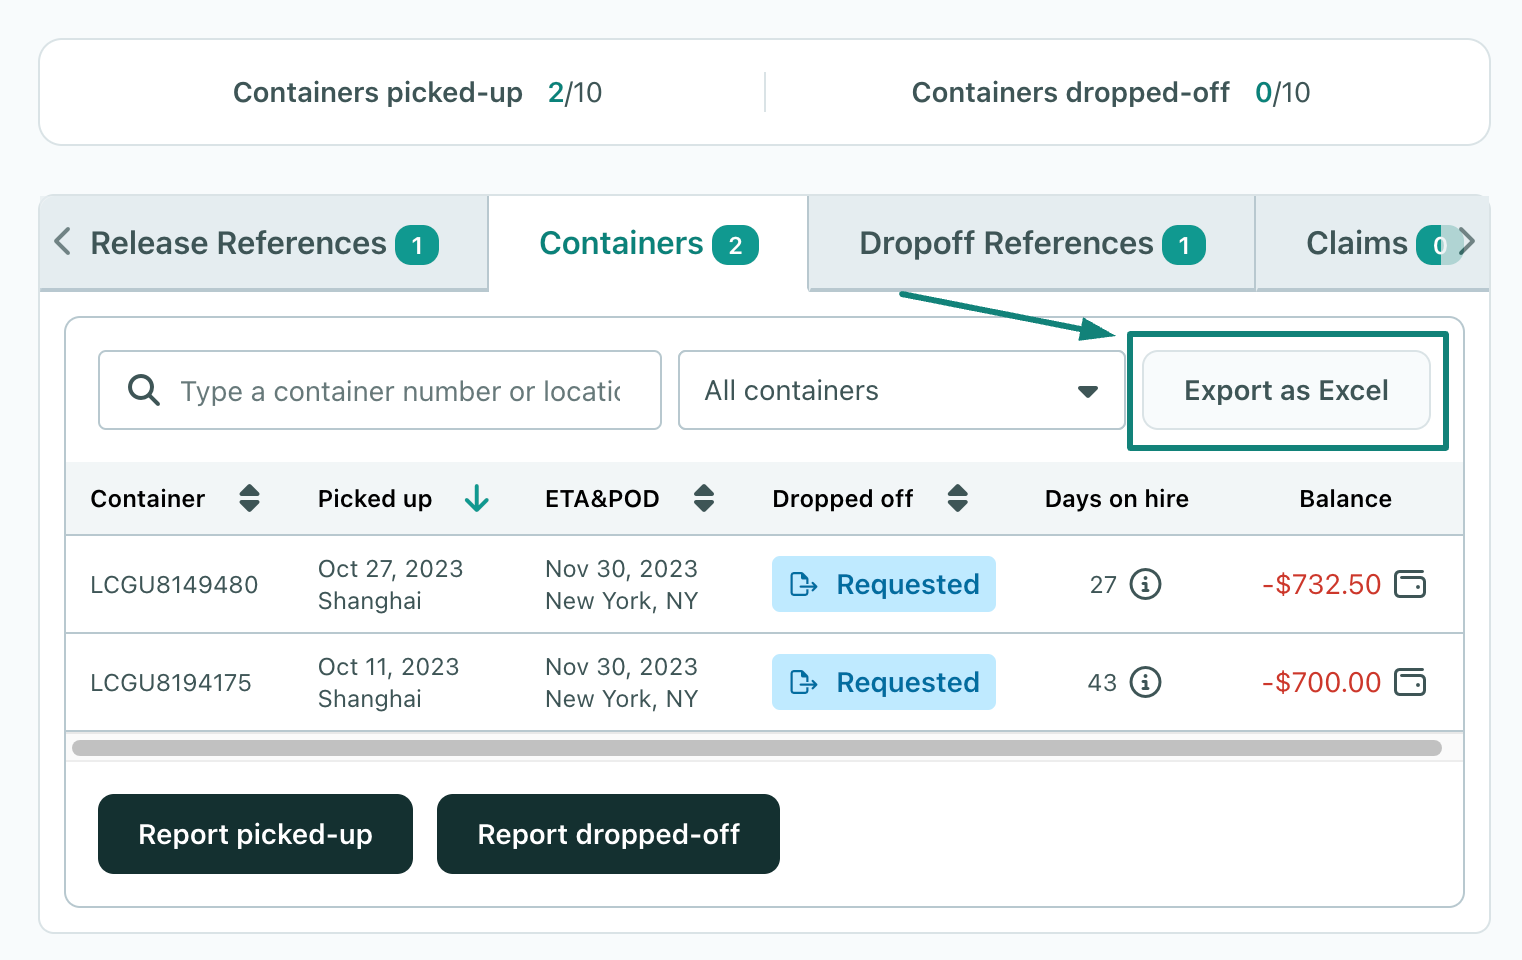Open the All containers dropdown
This screenshot has width=1522, height=960.
900,390
